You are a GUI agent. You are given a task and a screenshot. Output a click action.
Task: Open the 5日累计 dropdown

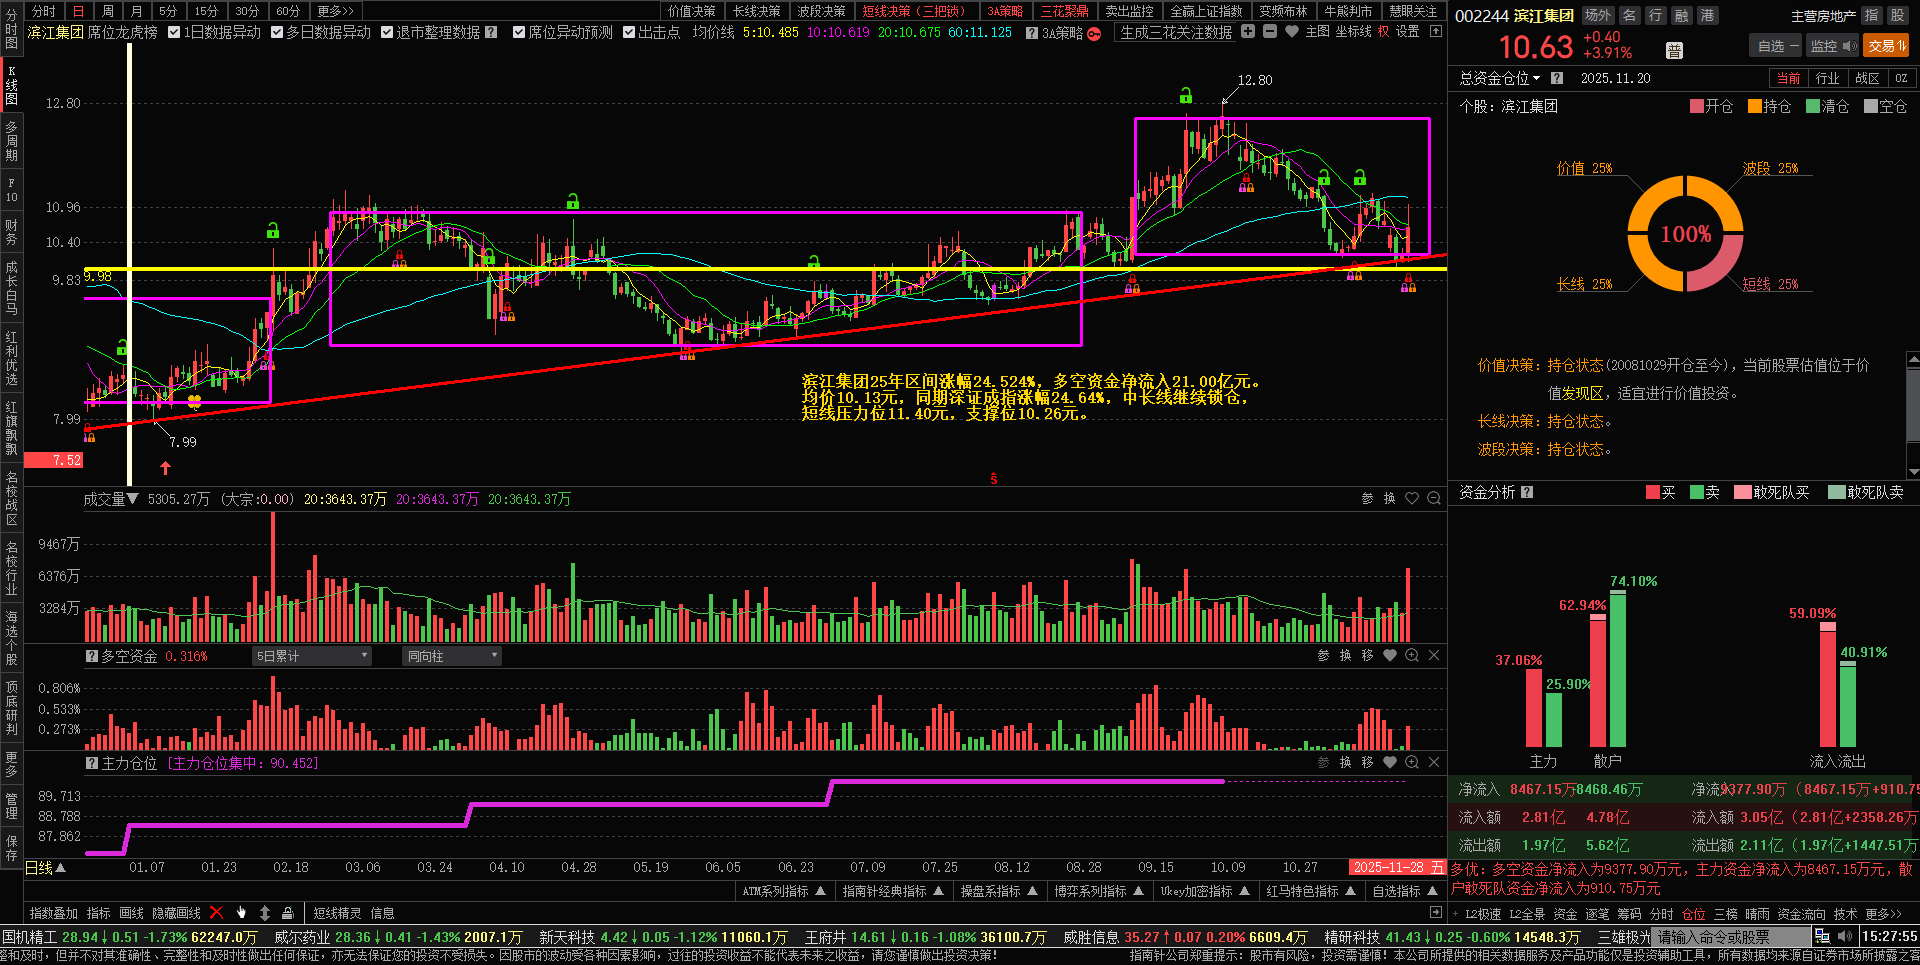tap(312, 656)
